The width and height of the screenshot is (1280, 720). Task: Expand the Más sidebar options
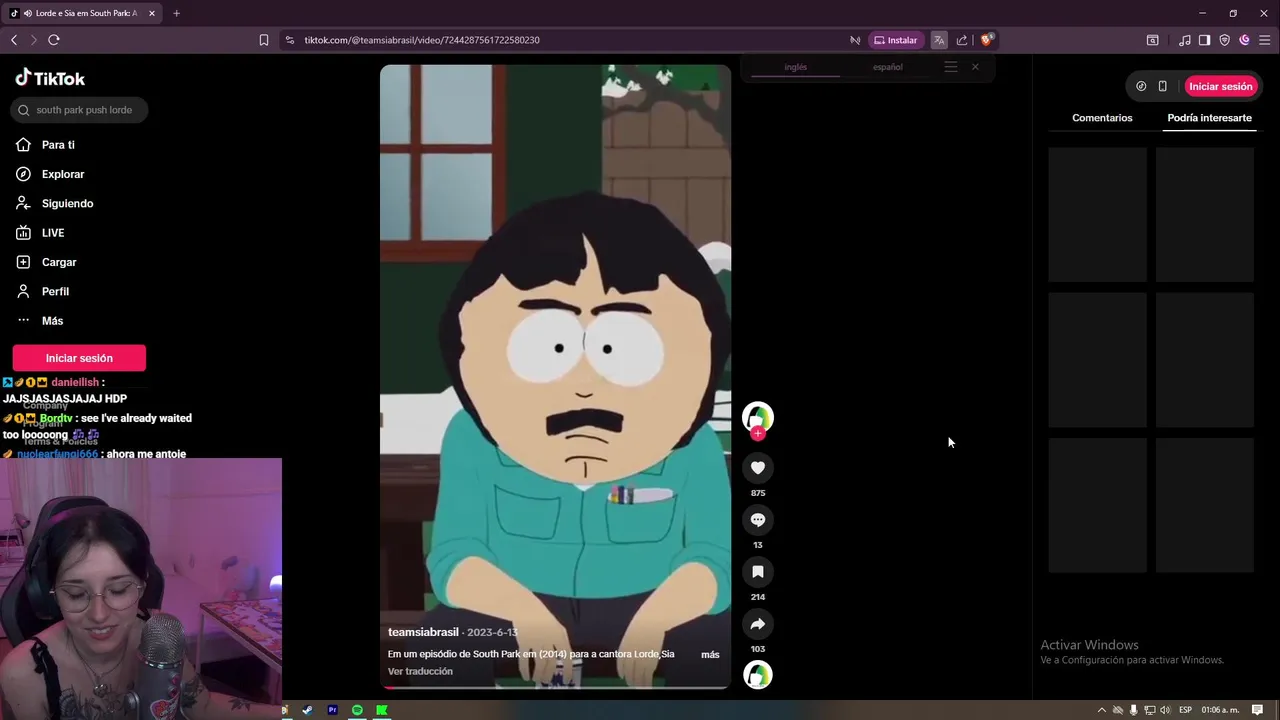pyautogui.click(x=52, y=321)
